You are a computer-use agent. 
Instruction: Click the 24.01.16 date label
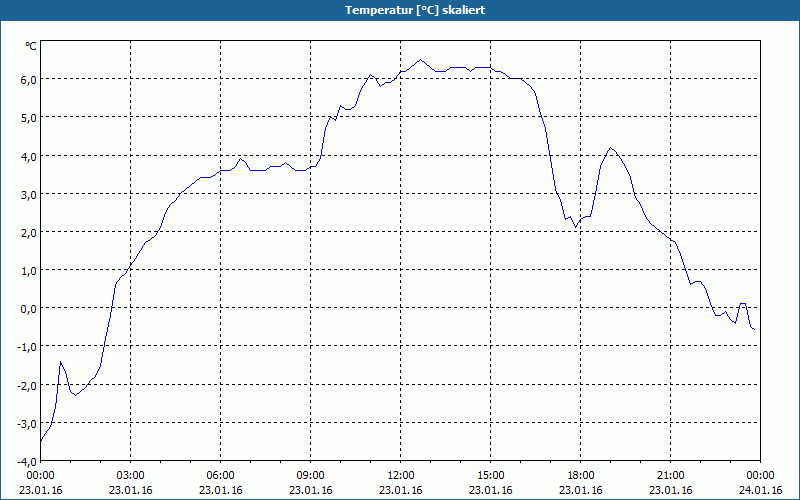[760, 490]
